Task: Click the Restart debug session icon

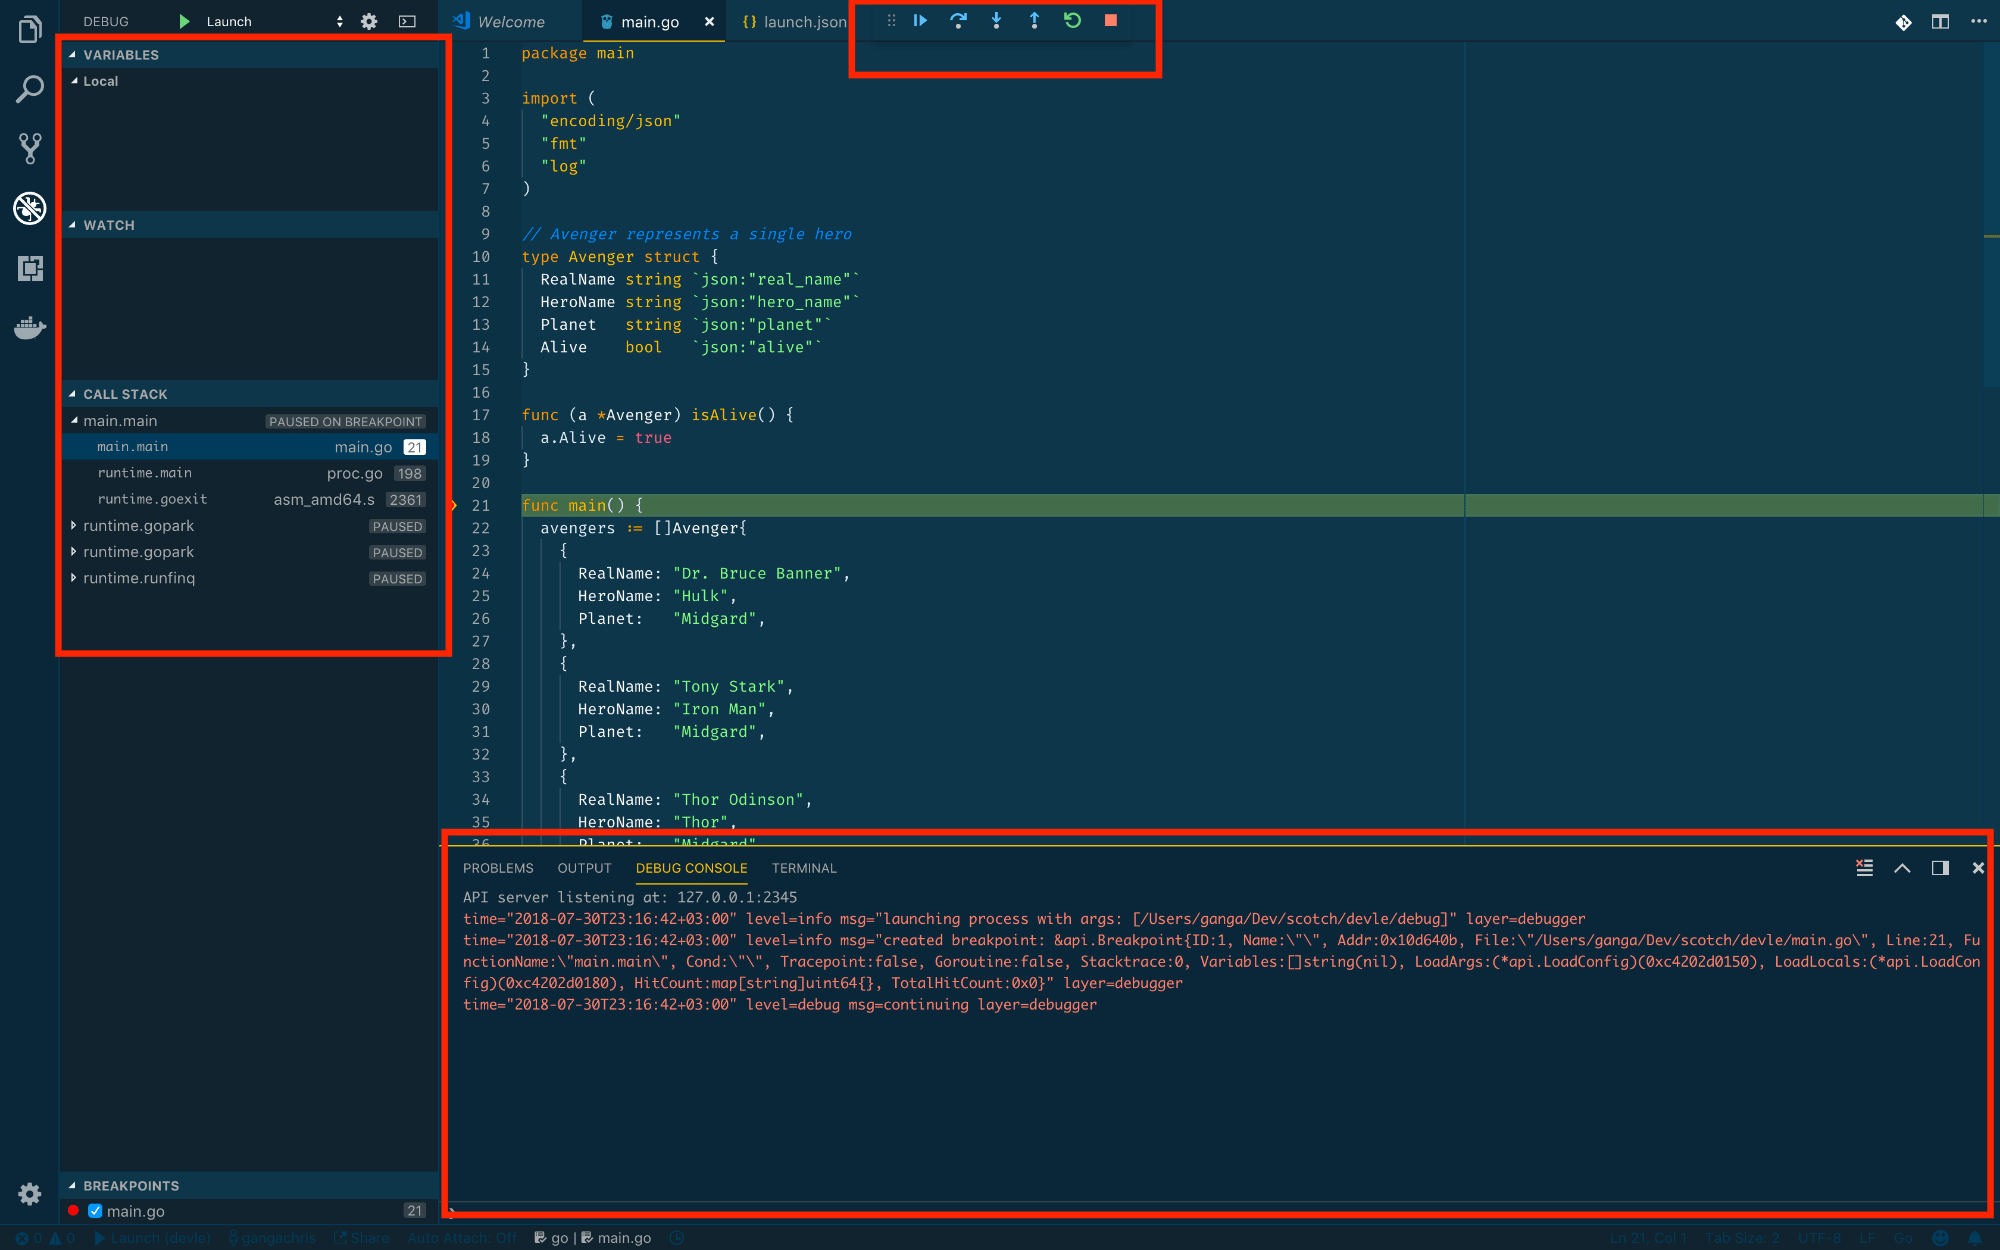Action: tap(1071, 20)
